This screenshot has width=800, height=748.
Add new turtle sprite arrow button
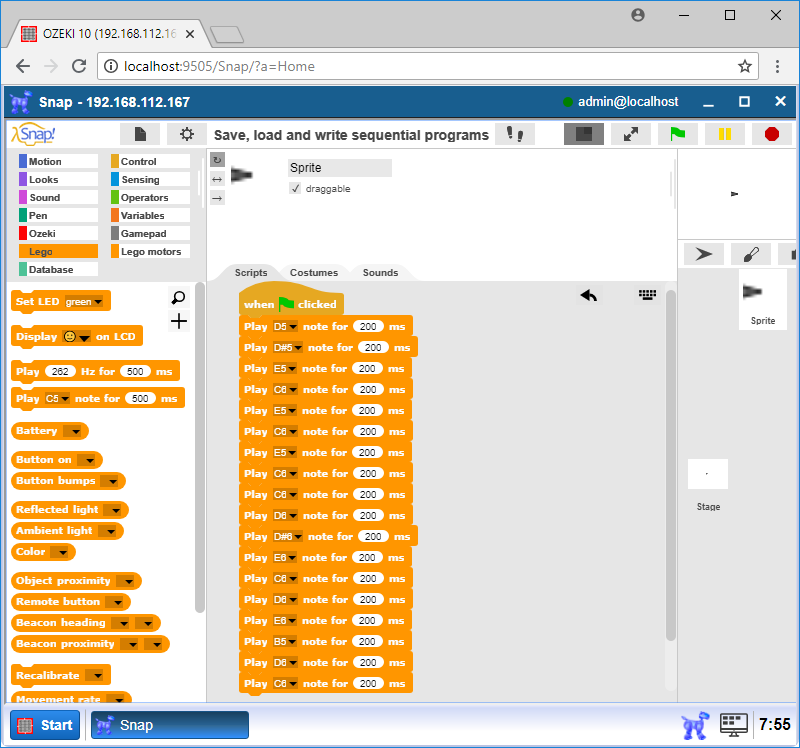click(x=704, y=254)
